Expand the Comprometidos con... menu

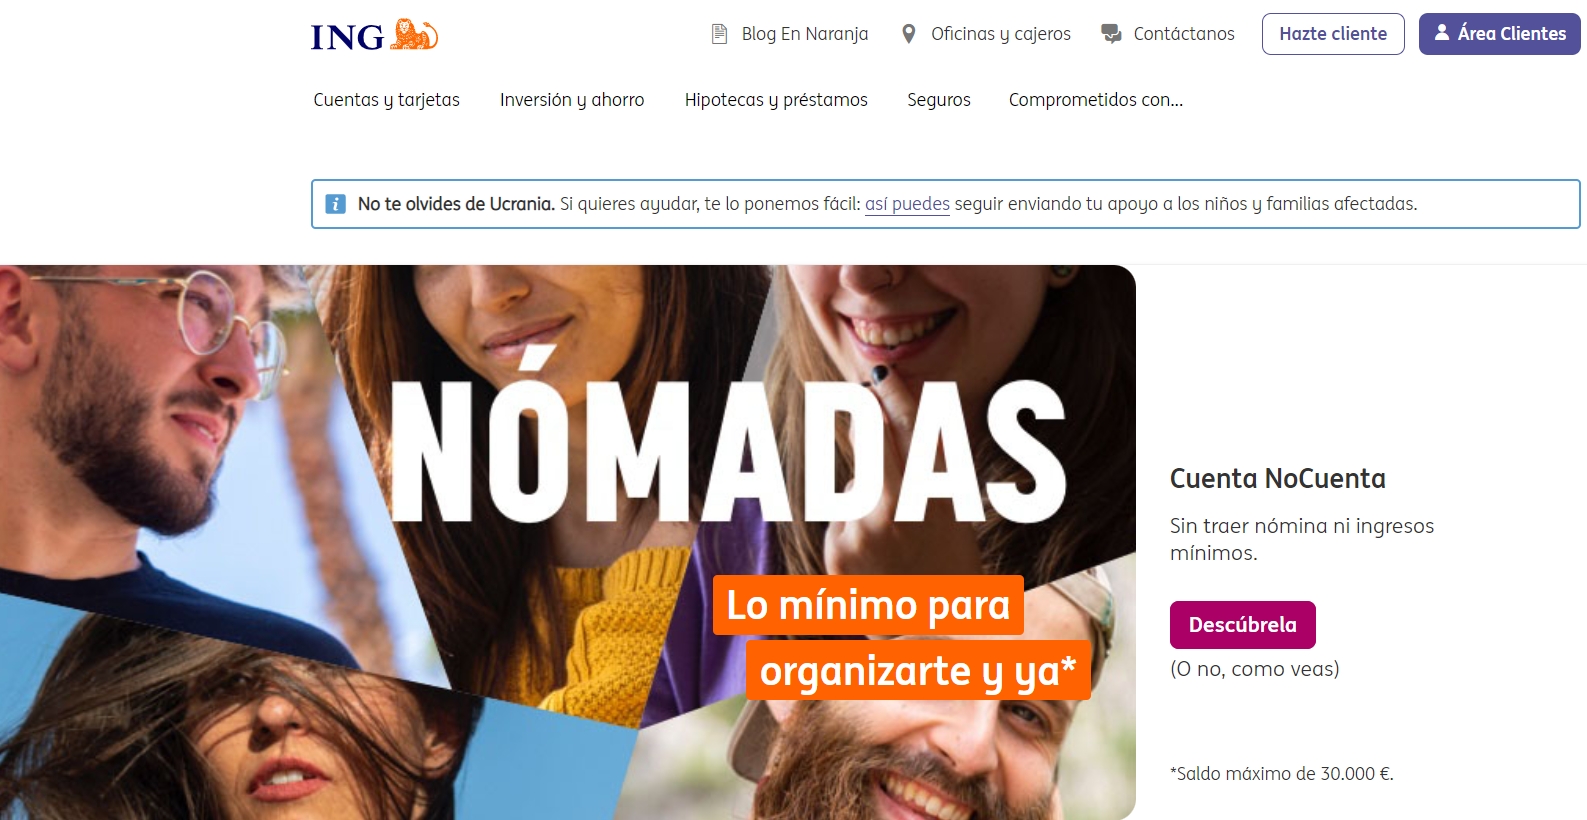tap(1095, 100)
